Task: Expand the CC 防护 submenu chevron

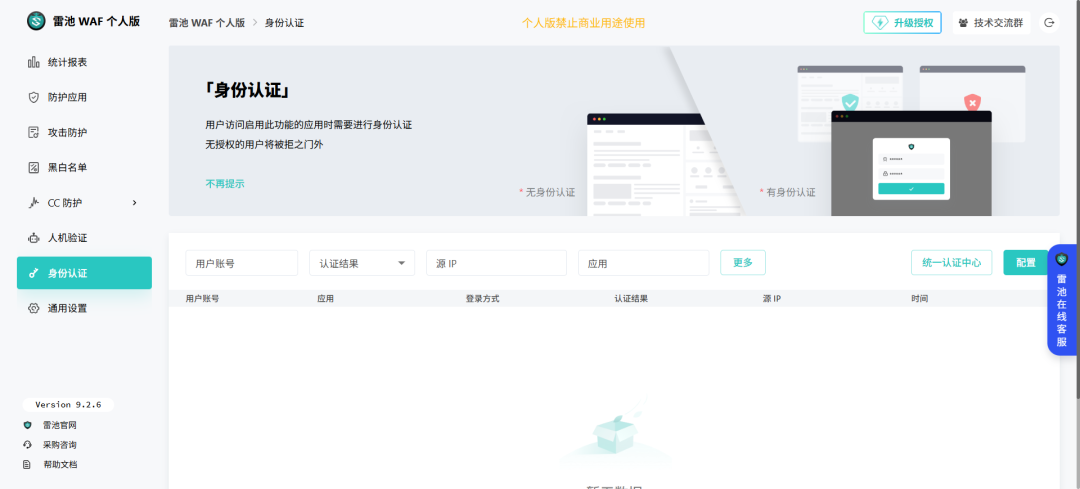Action: tap(134, 202)
